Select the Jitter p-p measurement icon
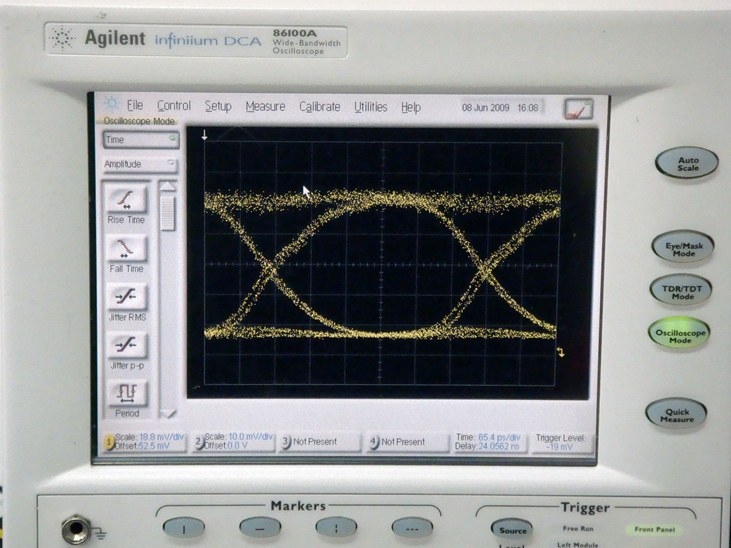Image resolution: width=731 pixels, height=548 pixels. click(x=126, y=345)
